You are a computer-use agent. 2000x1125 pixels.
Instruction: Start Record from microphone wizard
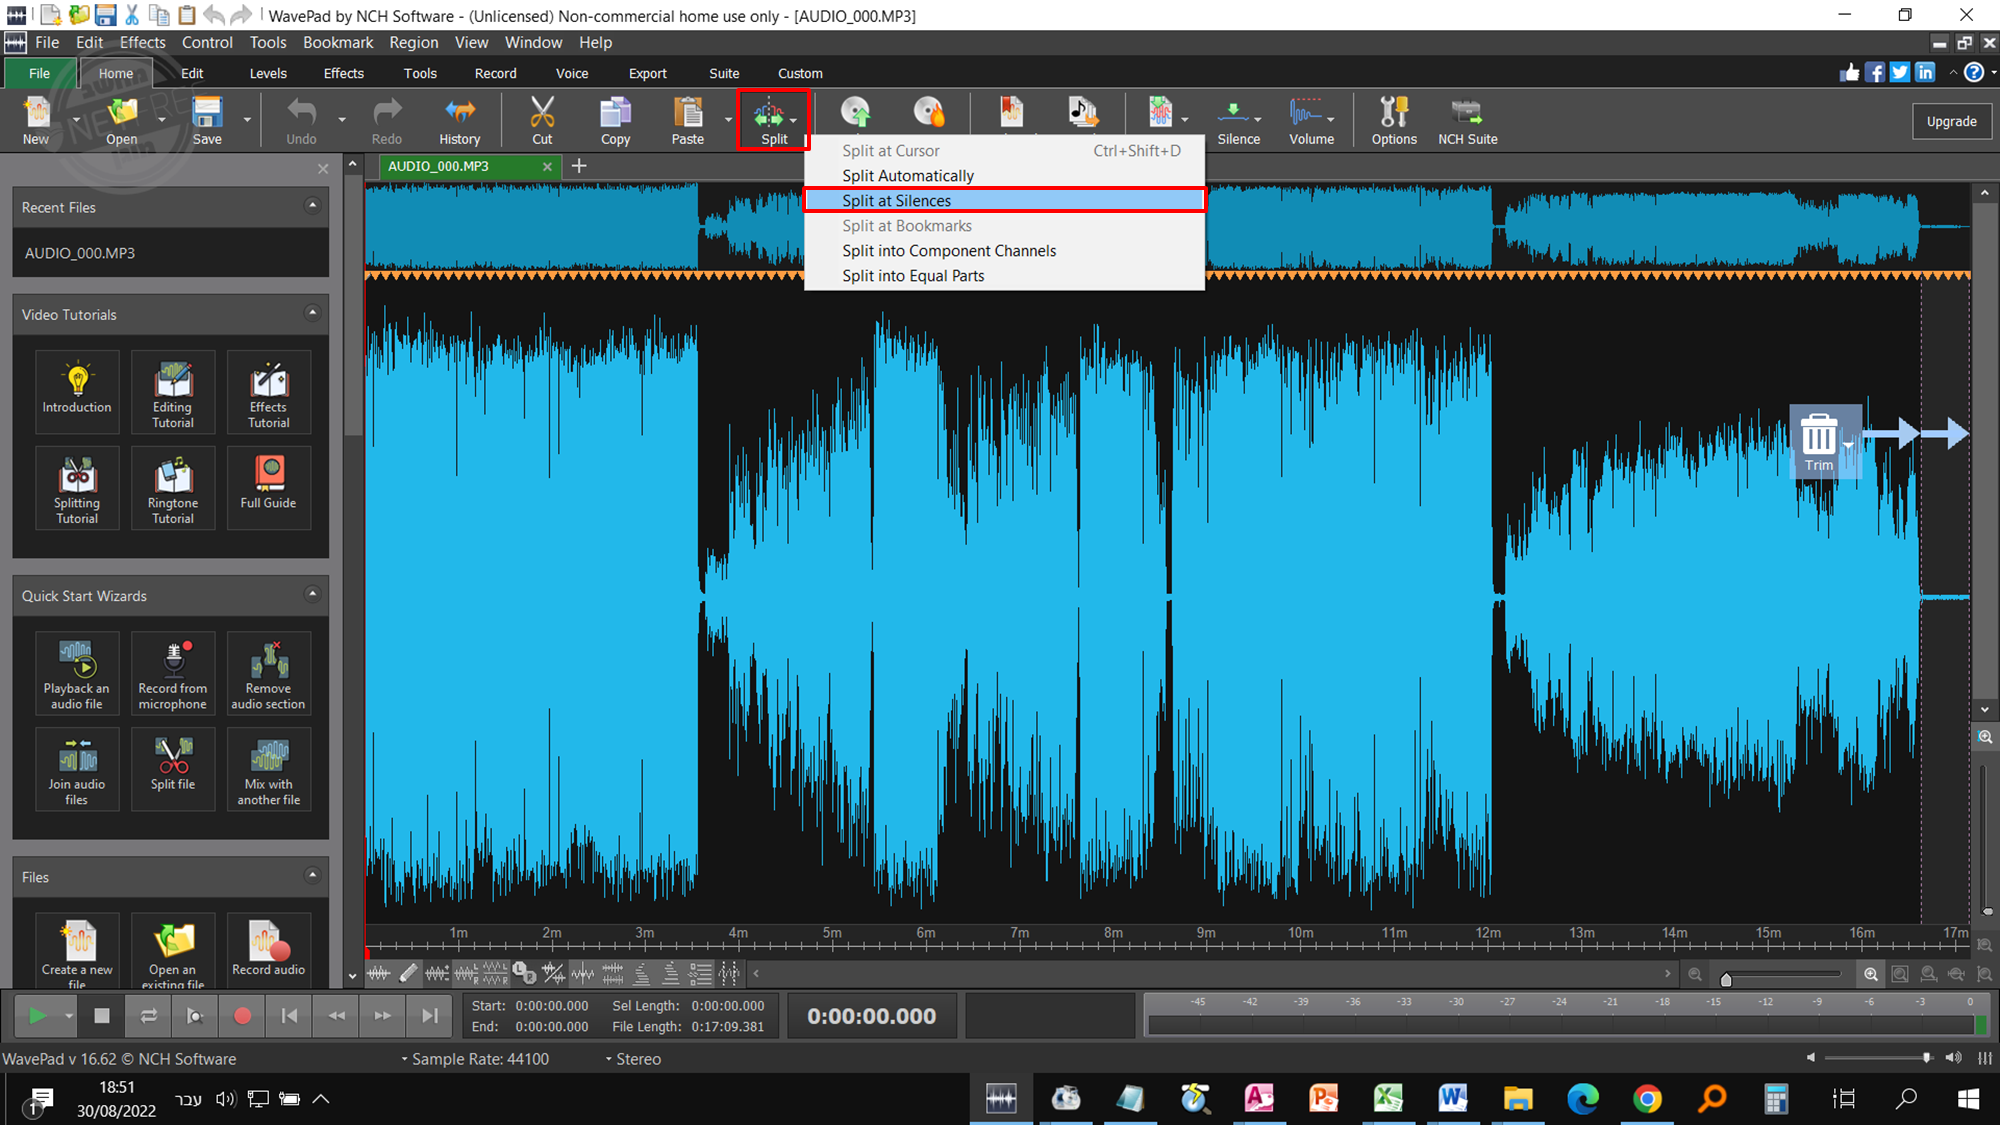click(173, 672)
